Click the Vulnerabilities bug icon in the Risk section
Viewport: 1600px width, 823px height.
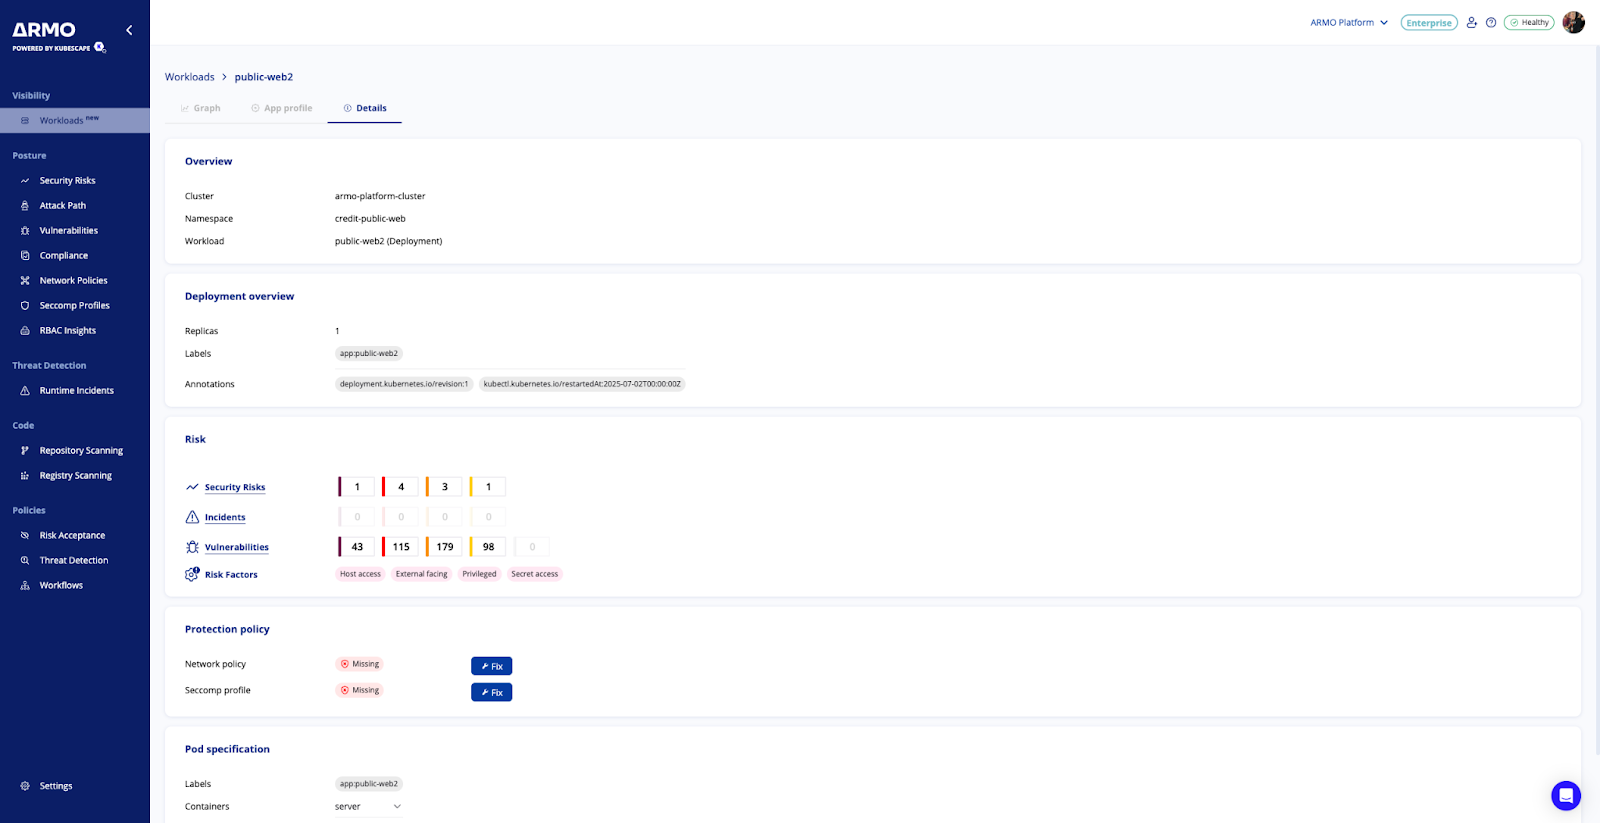click(192, 547)
